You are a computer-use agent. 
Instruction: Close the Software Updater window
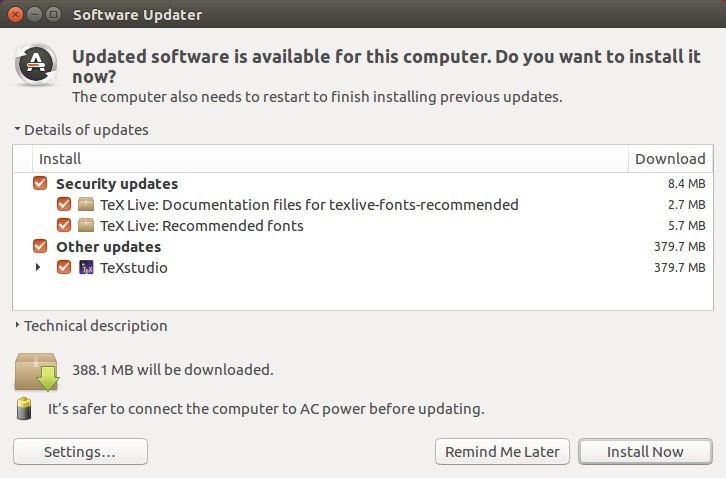[15, 14]
